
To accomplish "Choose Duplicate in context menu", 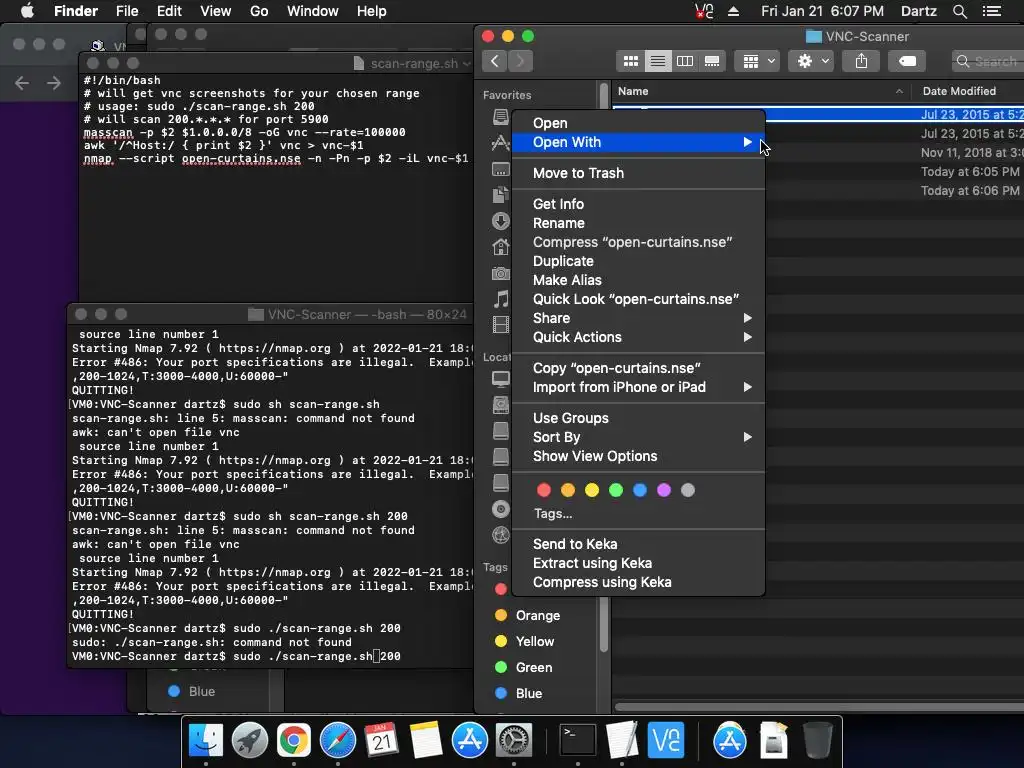I will pyautogui.click(x=638, y=261).
